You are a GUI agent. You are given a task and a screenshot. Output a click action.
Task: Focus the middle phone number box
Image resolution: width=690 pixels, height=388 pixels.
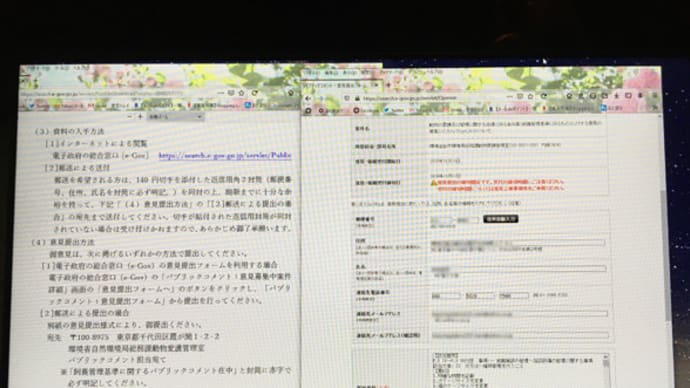[x=480, y=296]
